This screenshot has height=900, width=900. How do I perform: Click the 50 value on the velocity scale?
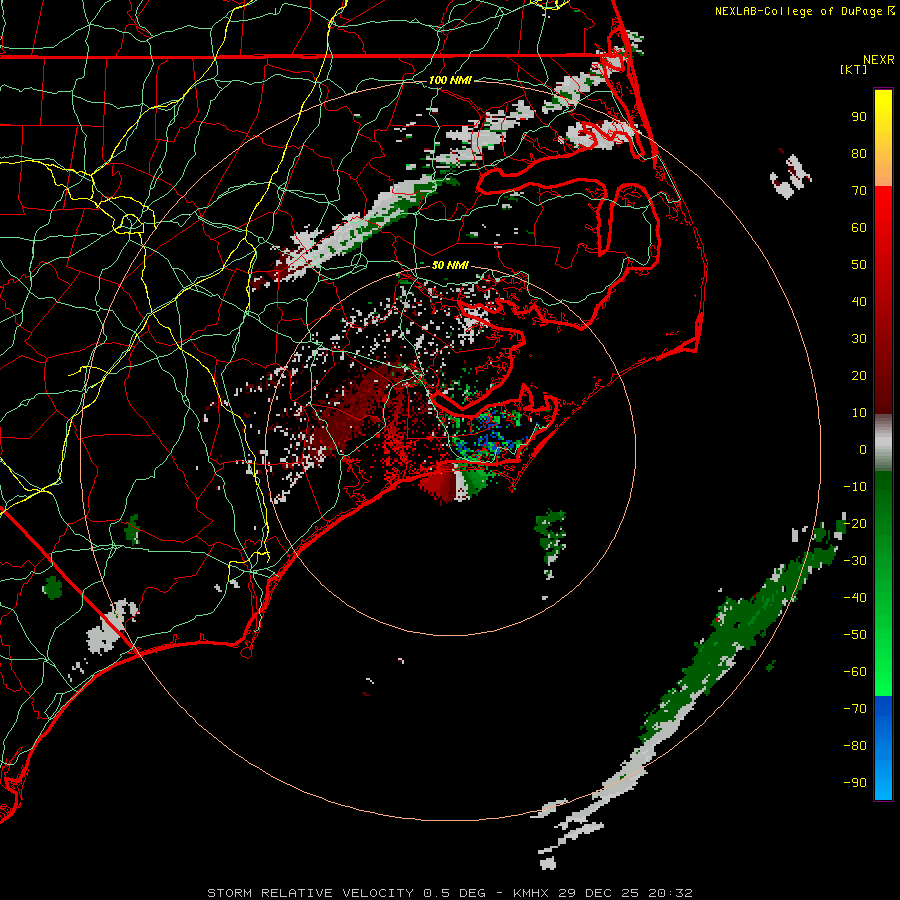859,265
